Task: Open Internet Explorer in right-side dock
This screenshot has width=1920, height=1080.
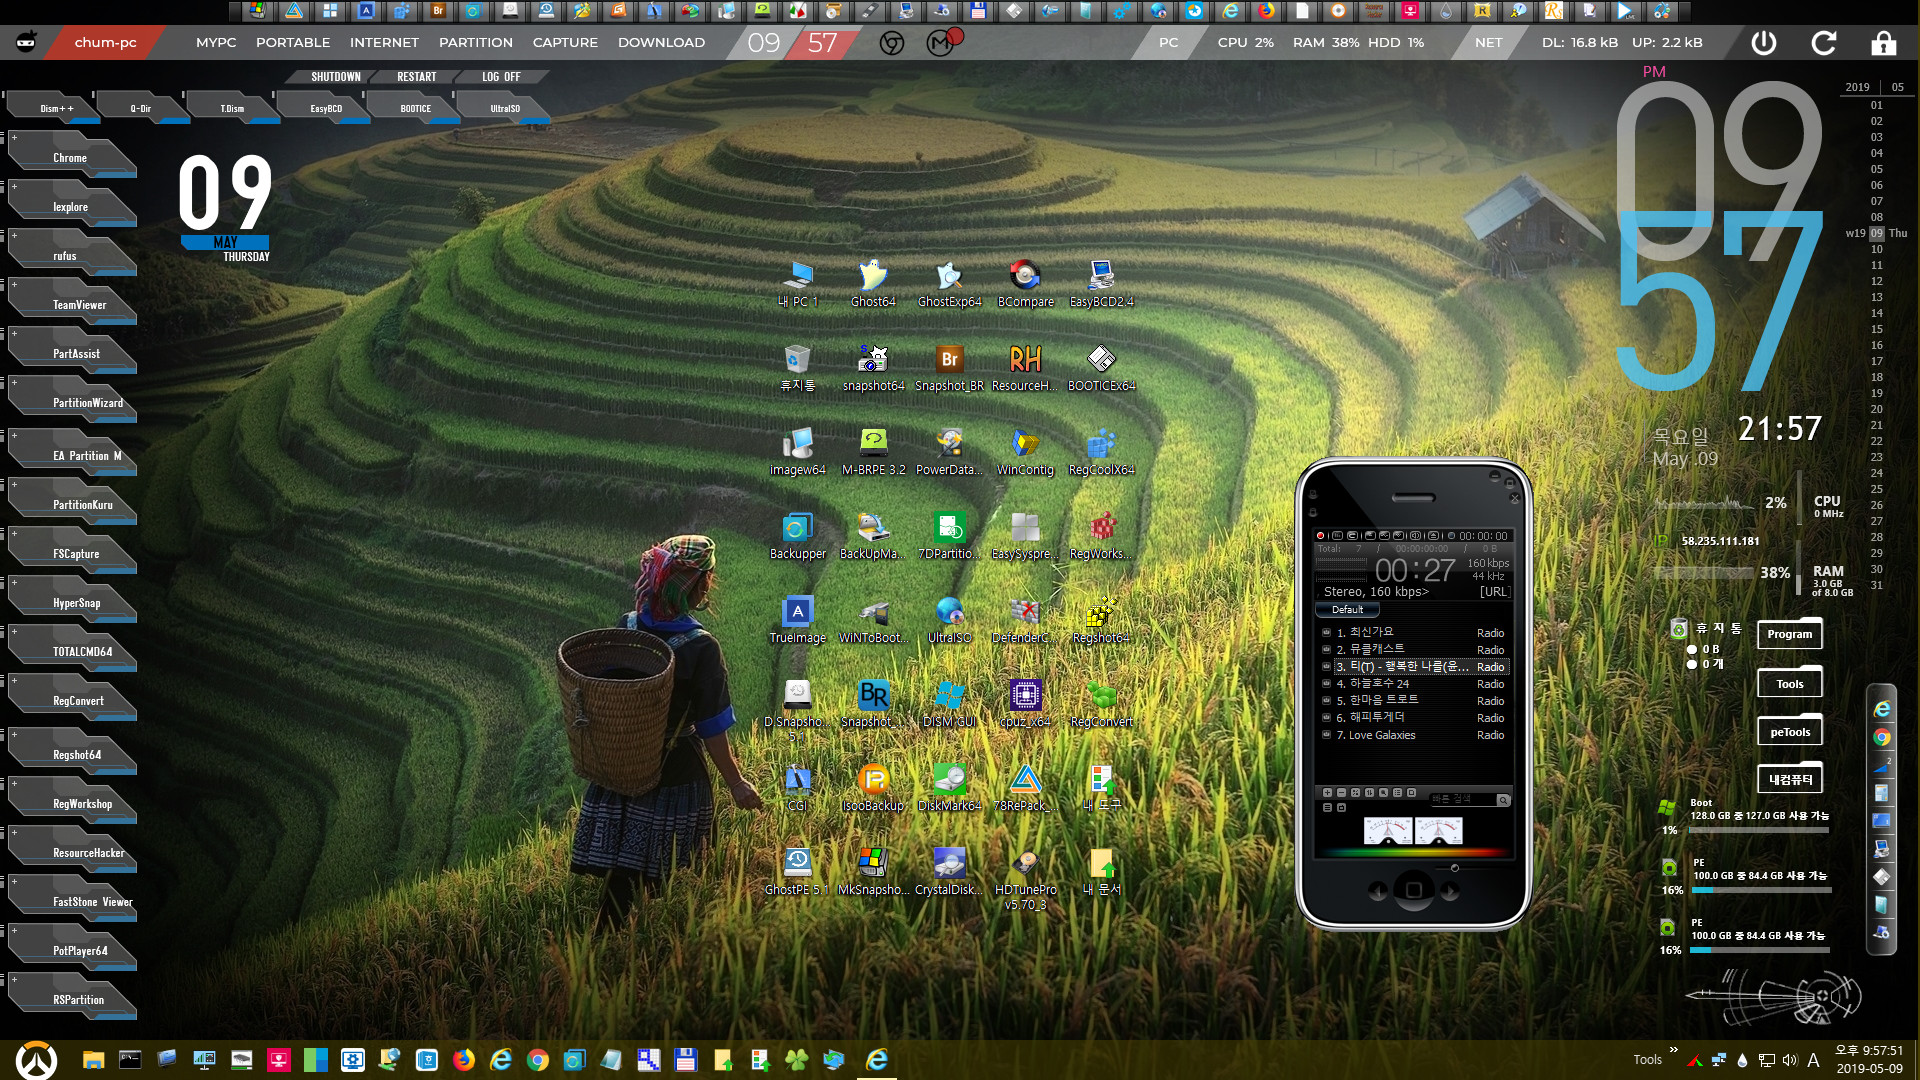Action: click(1882, 709)
